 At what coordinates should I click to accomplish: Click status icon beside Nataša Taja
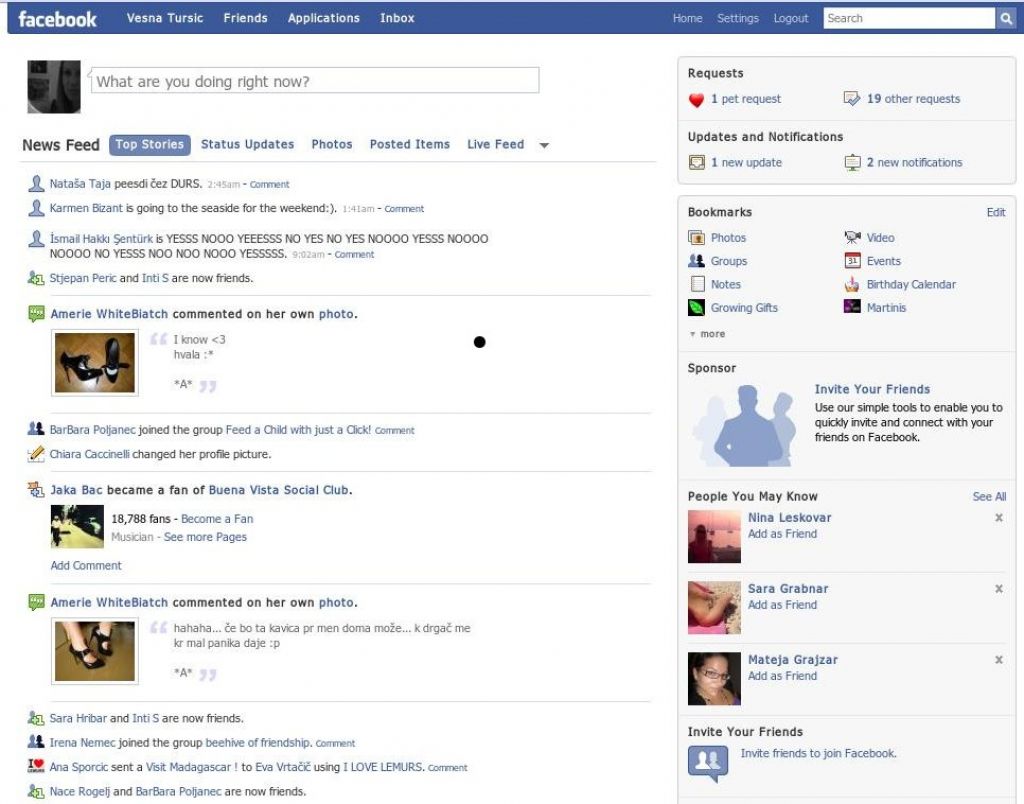tap(36, 184)
